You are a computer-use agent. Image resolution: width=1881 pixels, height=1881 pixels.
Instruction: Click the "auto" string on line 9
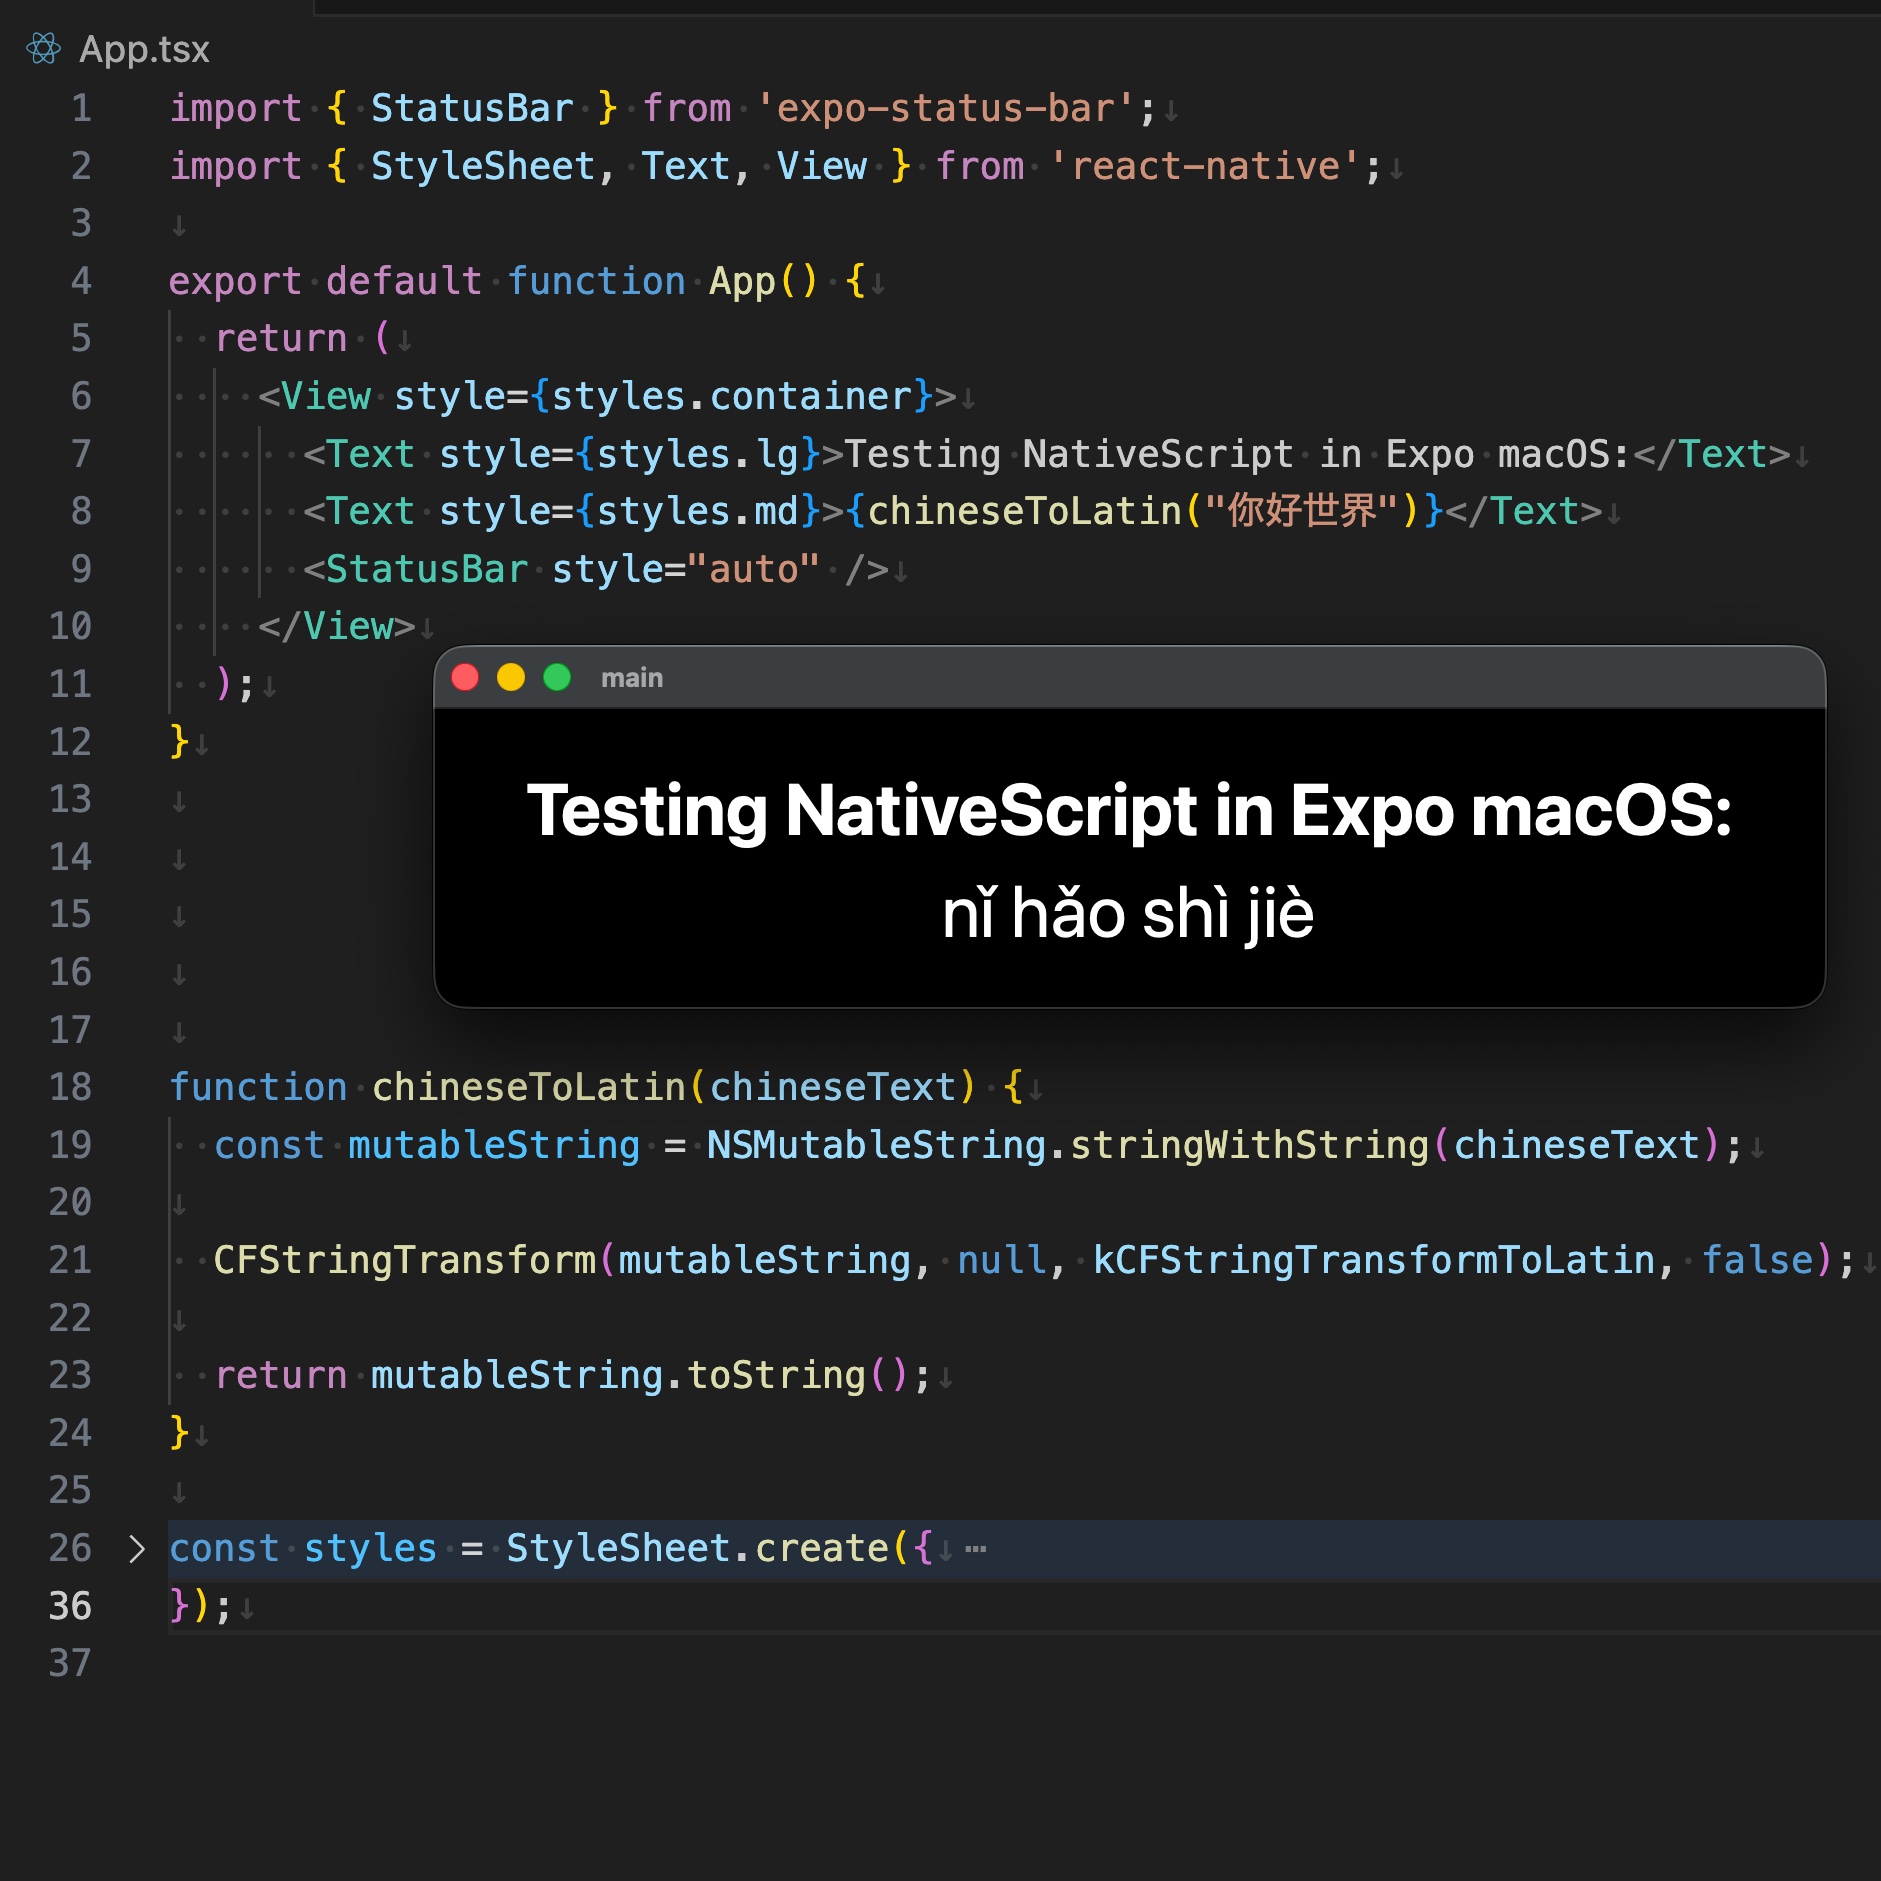click(753, 569)
